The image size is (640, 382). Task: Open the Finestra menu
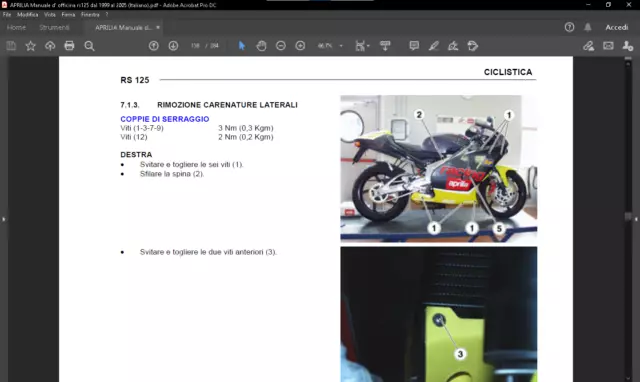[90, 14]
